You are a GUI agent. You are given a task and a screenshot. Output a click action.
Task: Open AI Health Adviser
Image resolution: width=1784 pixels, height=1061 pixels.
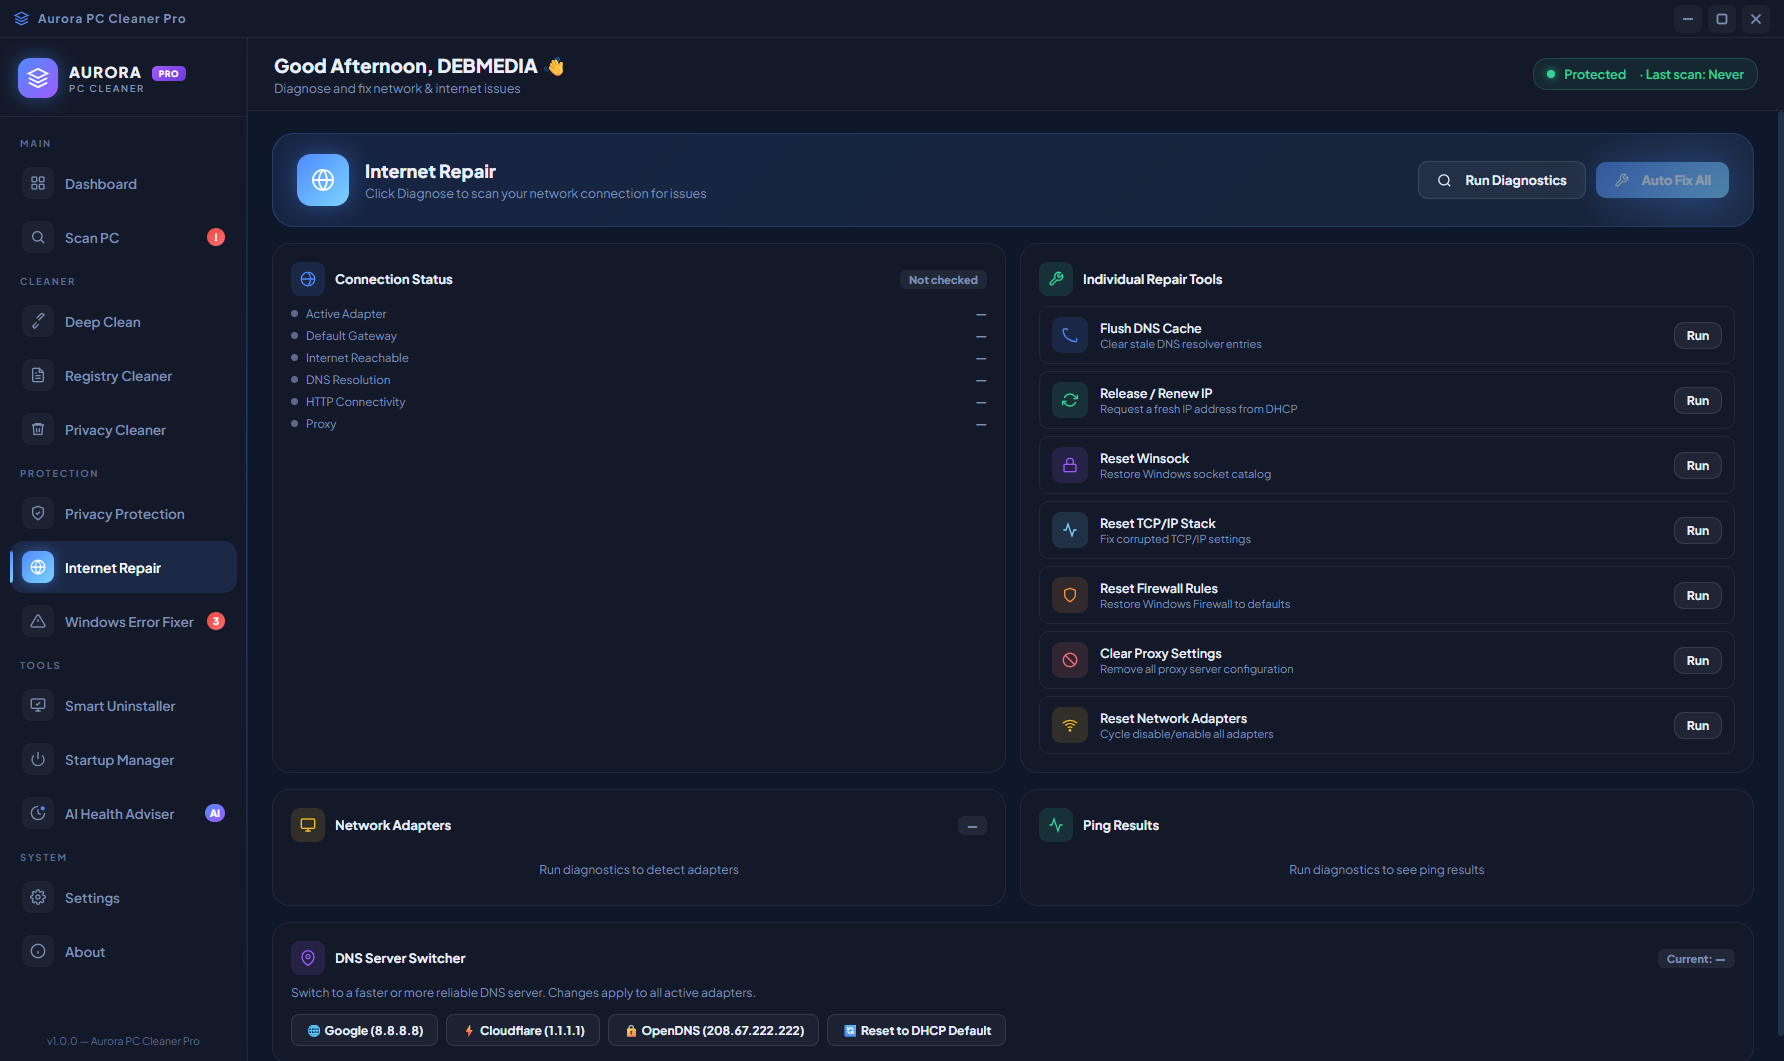coord(124,814)
